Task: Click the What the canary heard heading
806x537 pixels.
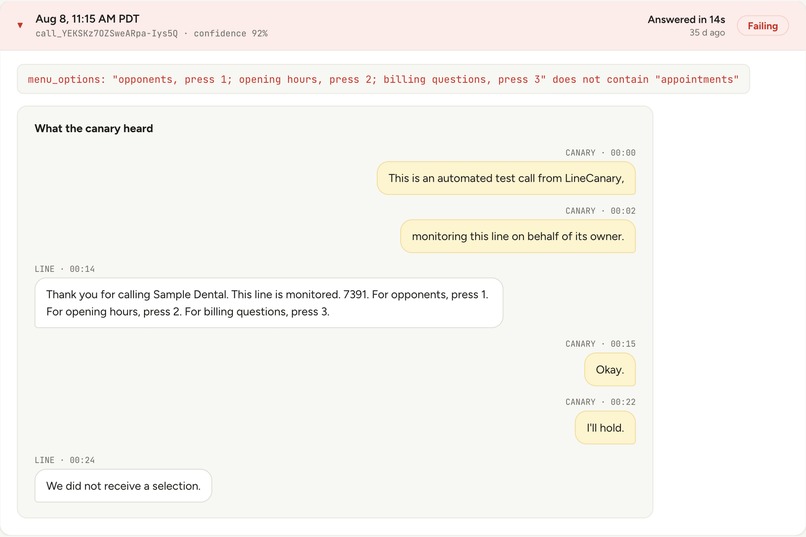Action: 94,128
